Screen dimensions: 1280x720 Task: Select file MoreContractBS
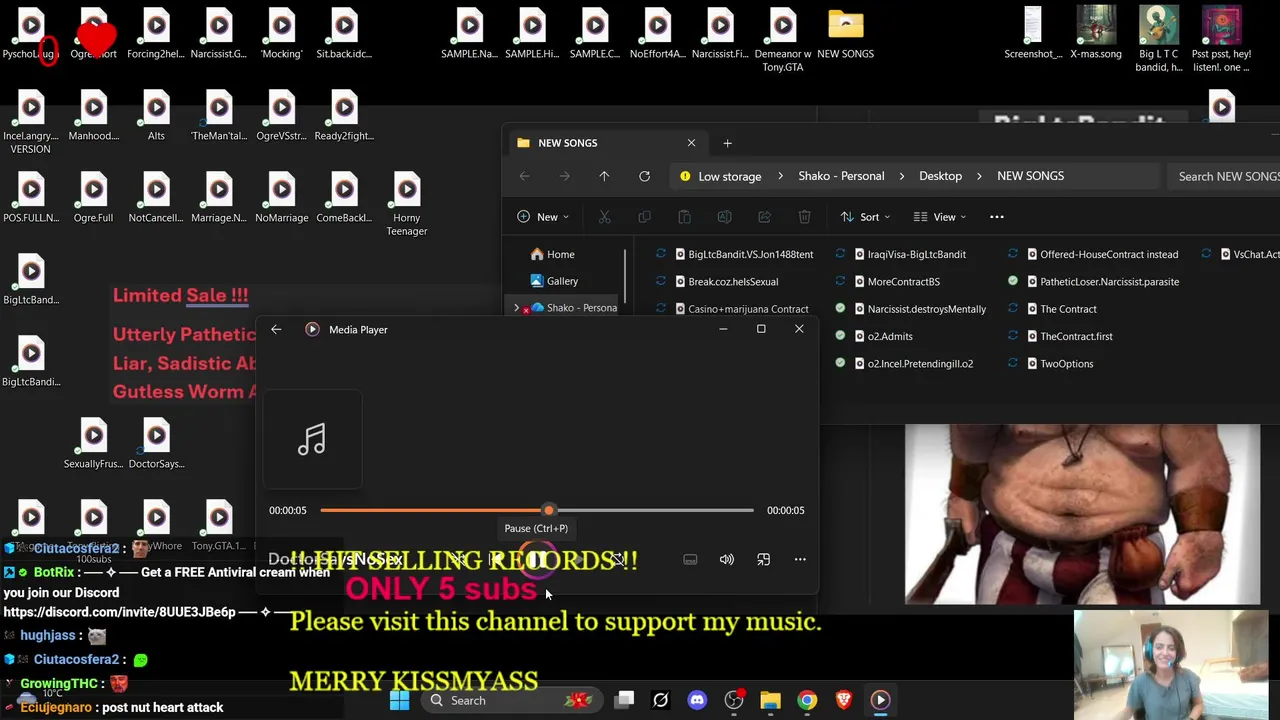[903, 282]
